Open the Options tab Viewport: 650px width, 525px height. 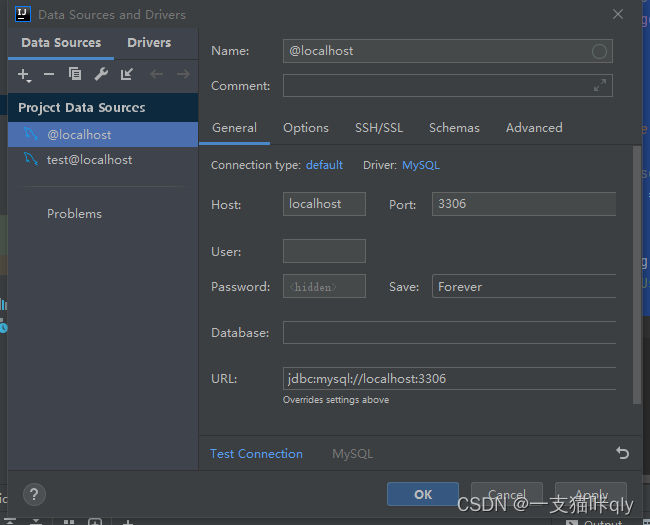point(306,128)
